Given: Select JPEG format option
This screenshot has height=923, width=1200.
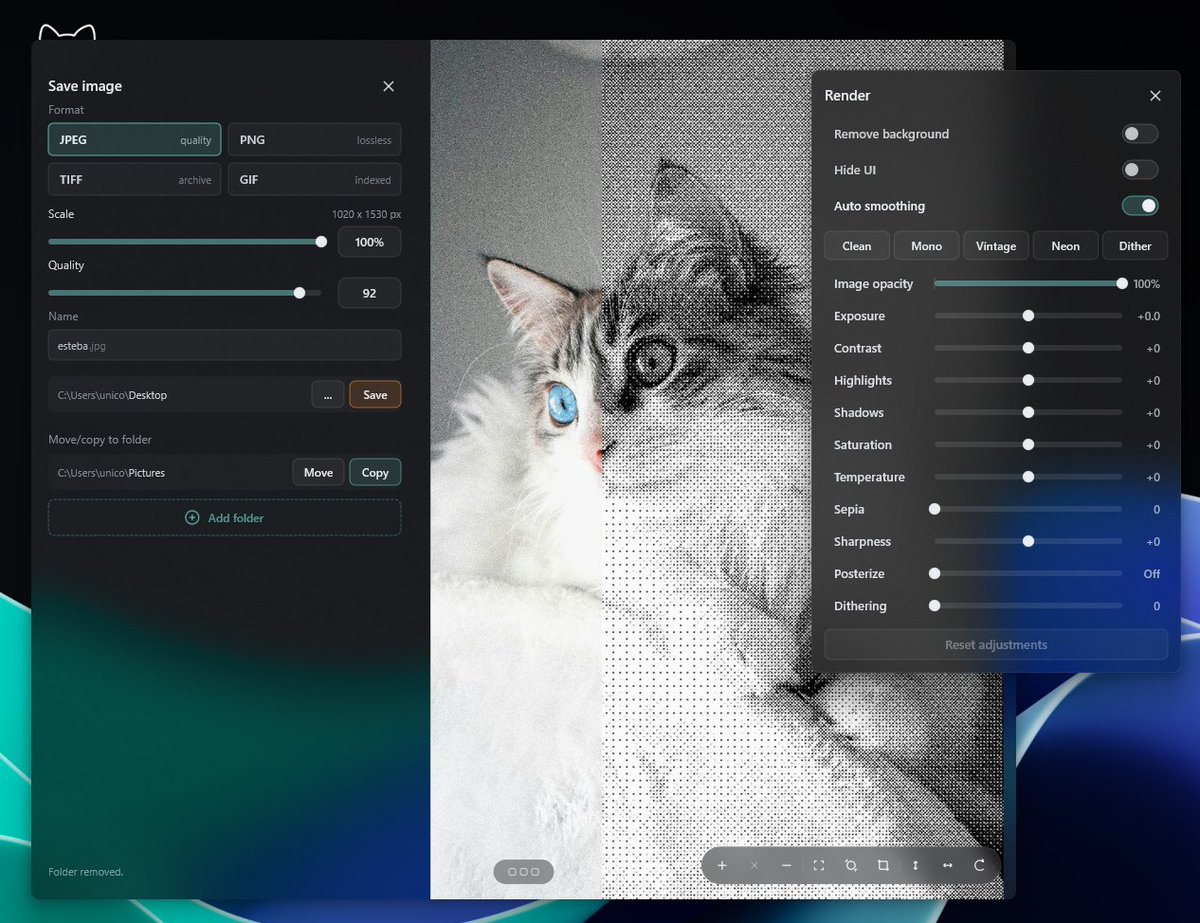Looking at the screenshot, I should (134, 140).
